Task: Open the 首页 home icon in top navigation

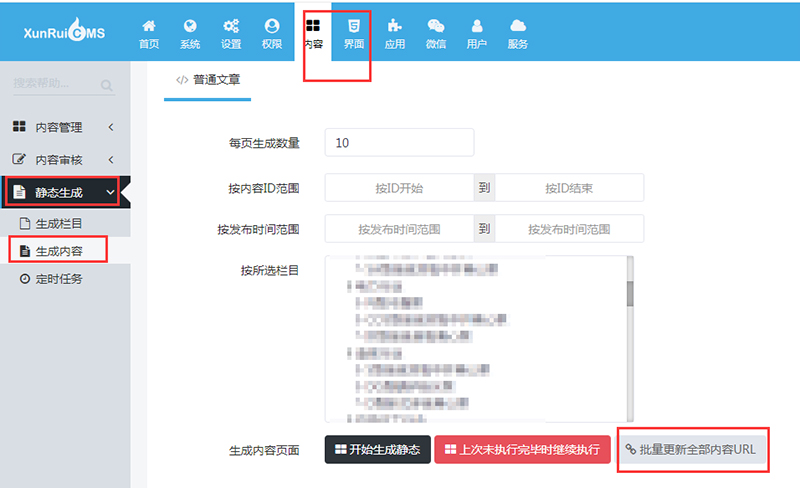Action: pos(149,34)
